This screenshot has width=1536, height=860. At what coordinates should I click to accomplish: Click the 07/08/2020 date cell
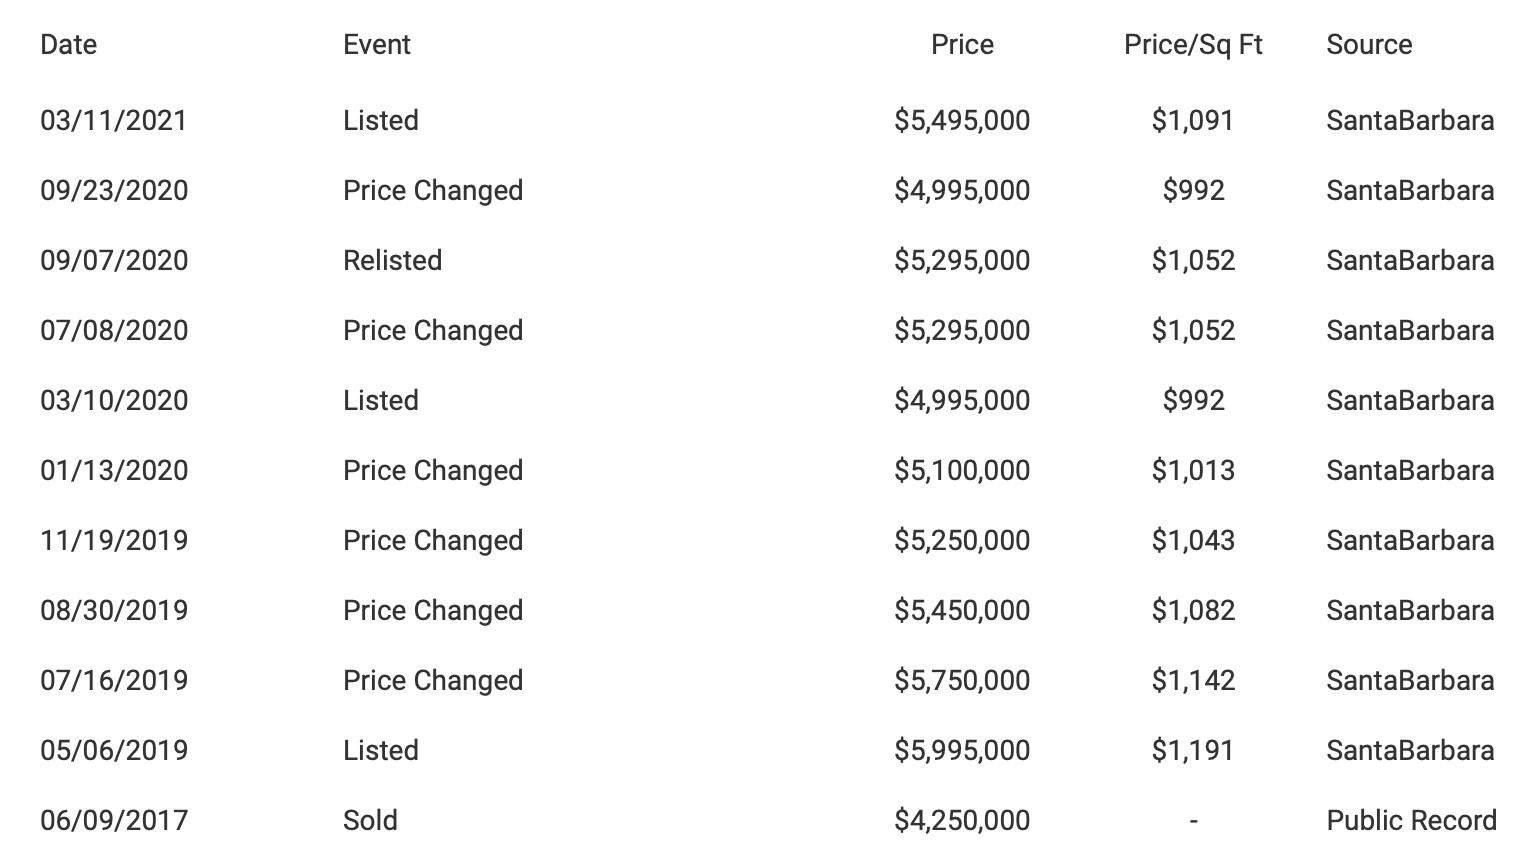point(113,331)
